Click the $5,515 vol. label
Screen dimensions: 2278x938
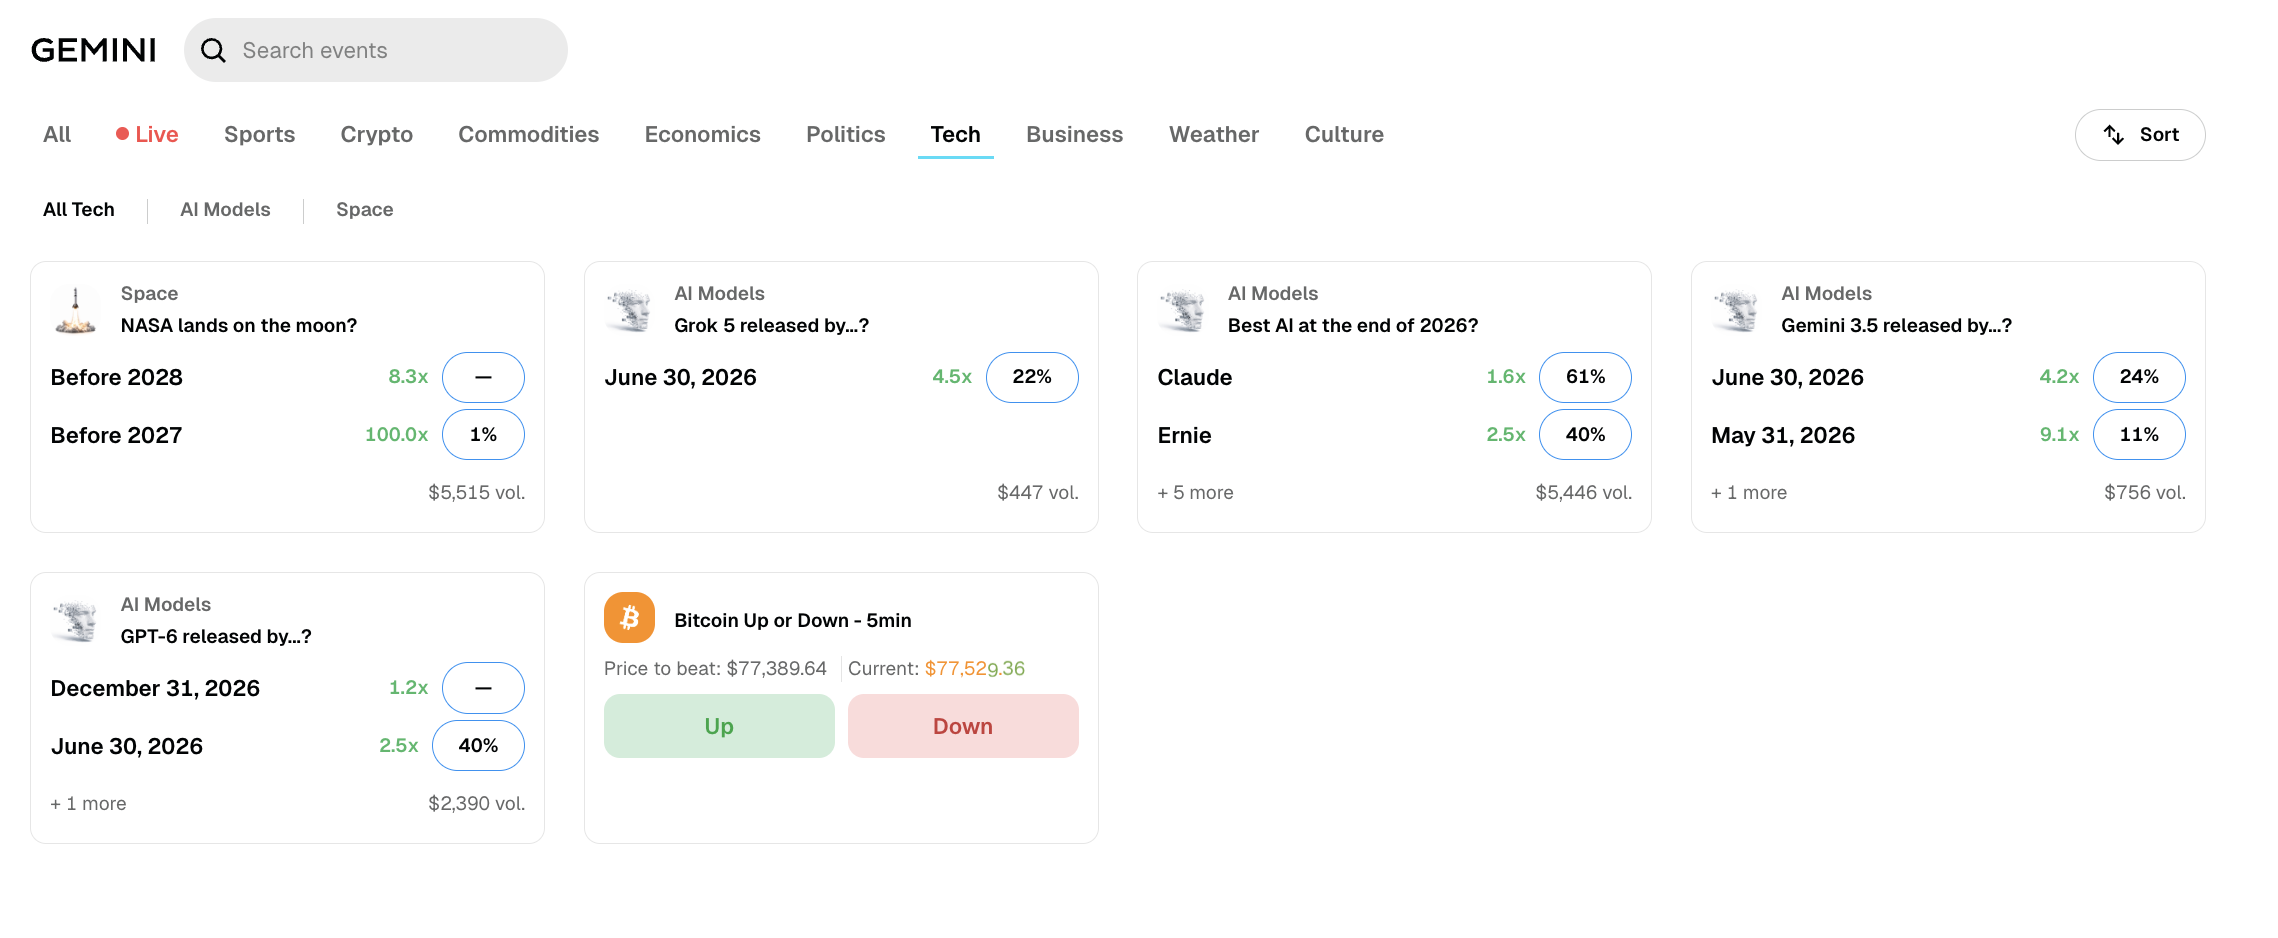[x=477, y=493]
